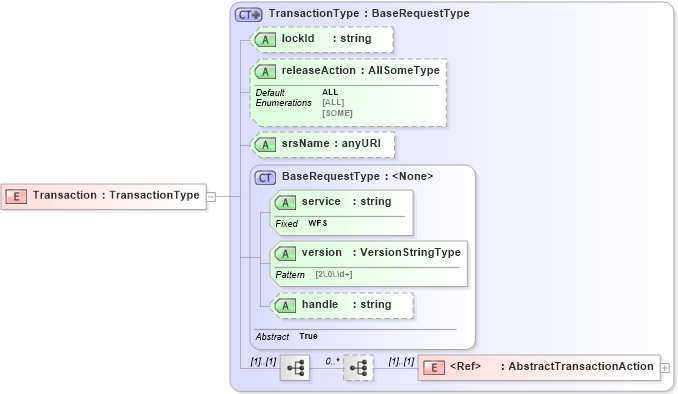Select 'releaseAction : AllSomeType' attribute text
Image resolution: width=678 pixels, height=394 pixels.
361,70
